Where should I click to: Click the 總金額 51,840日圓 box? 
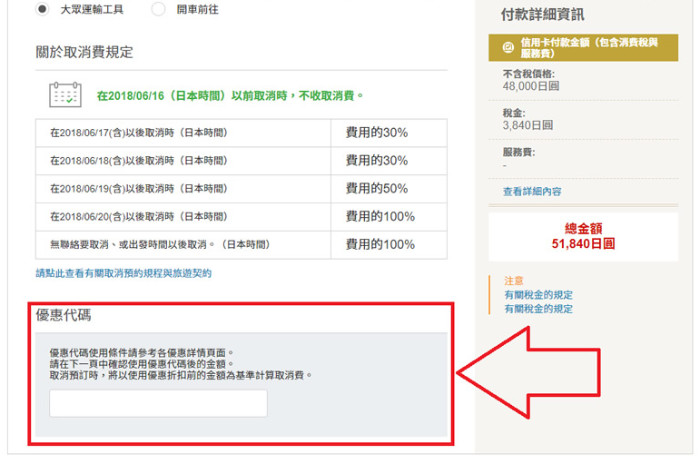583,237
